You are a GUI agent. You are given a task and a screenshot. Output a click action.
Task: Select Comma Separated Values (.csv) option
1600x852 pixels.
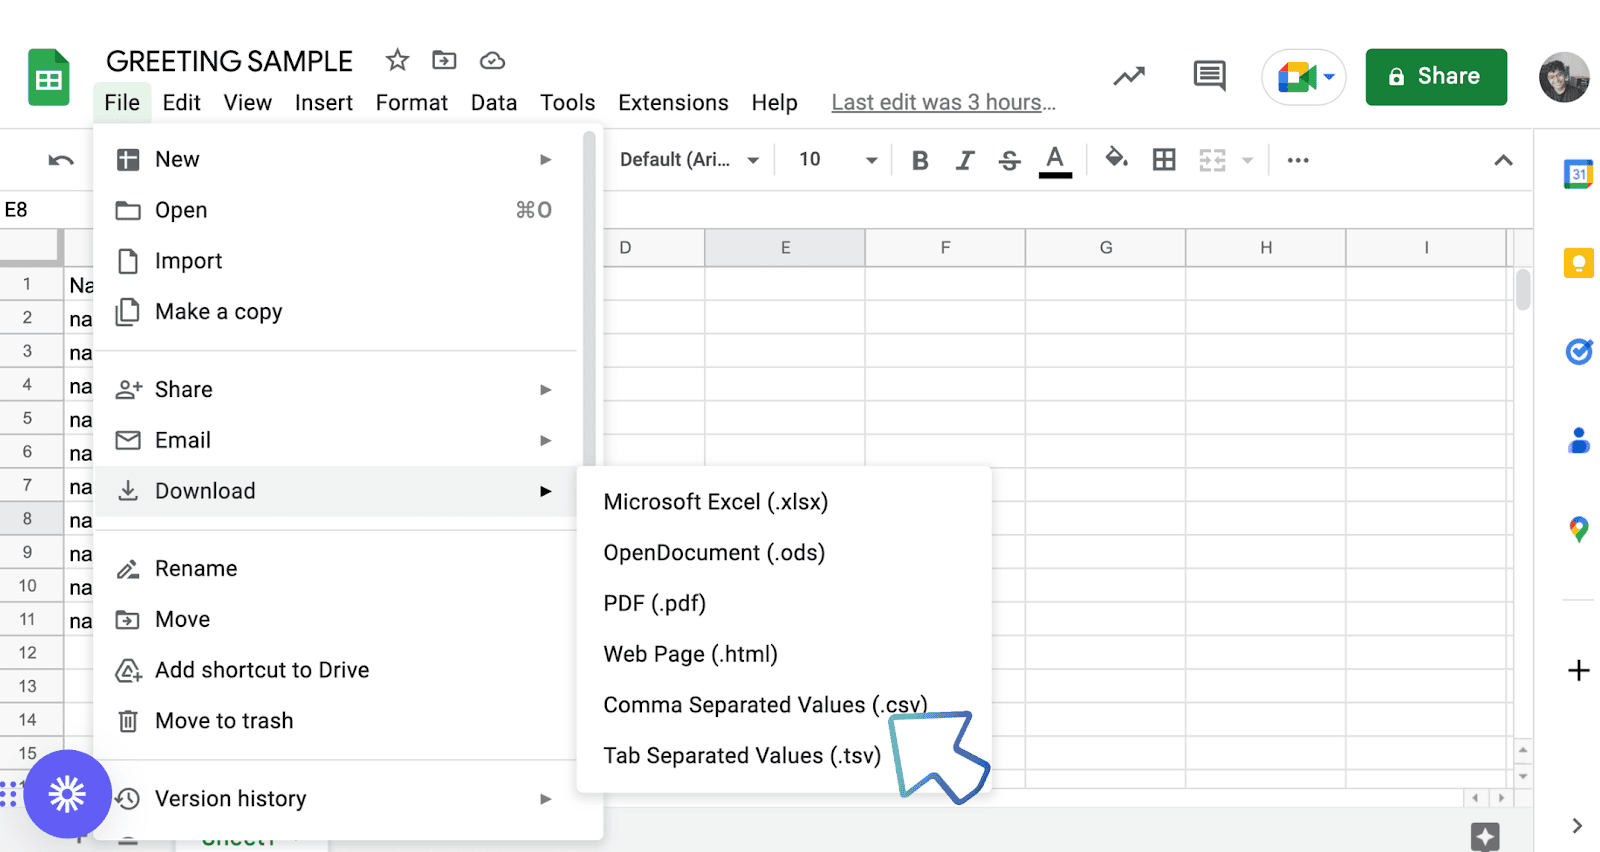765,705
